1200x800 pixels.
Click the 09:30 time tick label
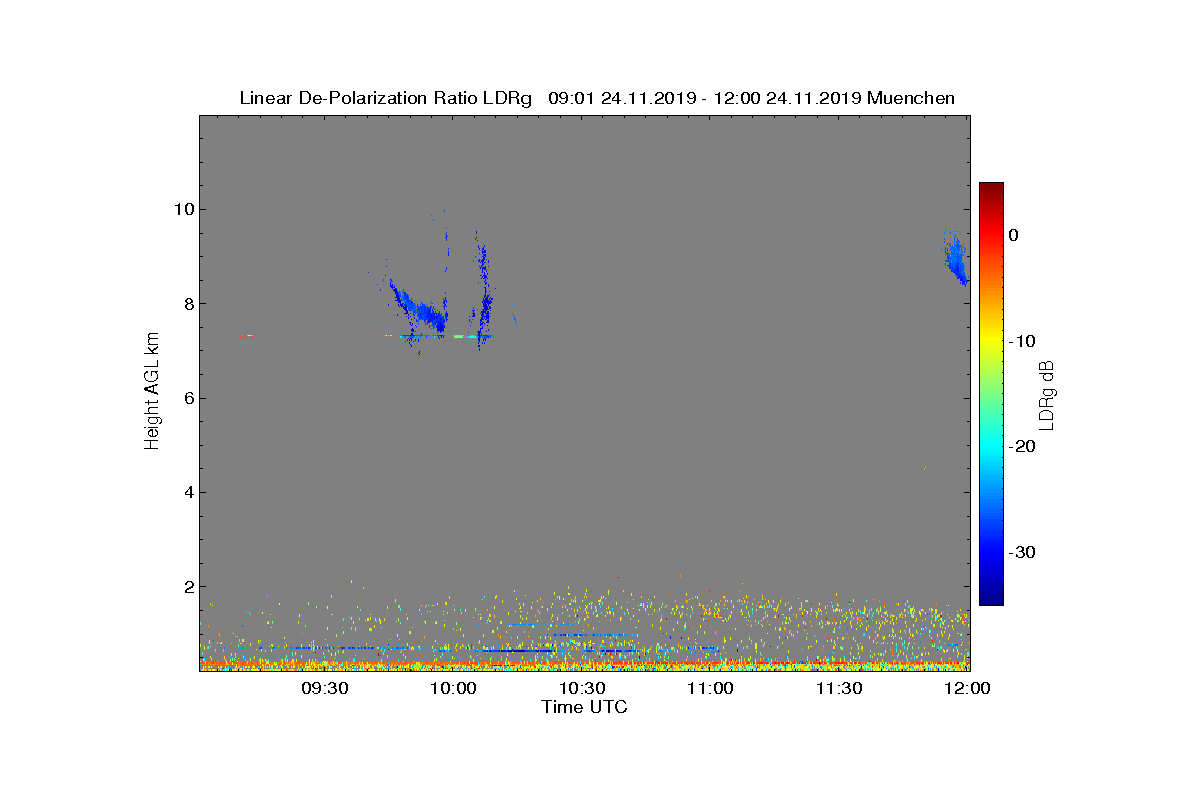tap(325, 688)
